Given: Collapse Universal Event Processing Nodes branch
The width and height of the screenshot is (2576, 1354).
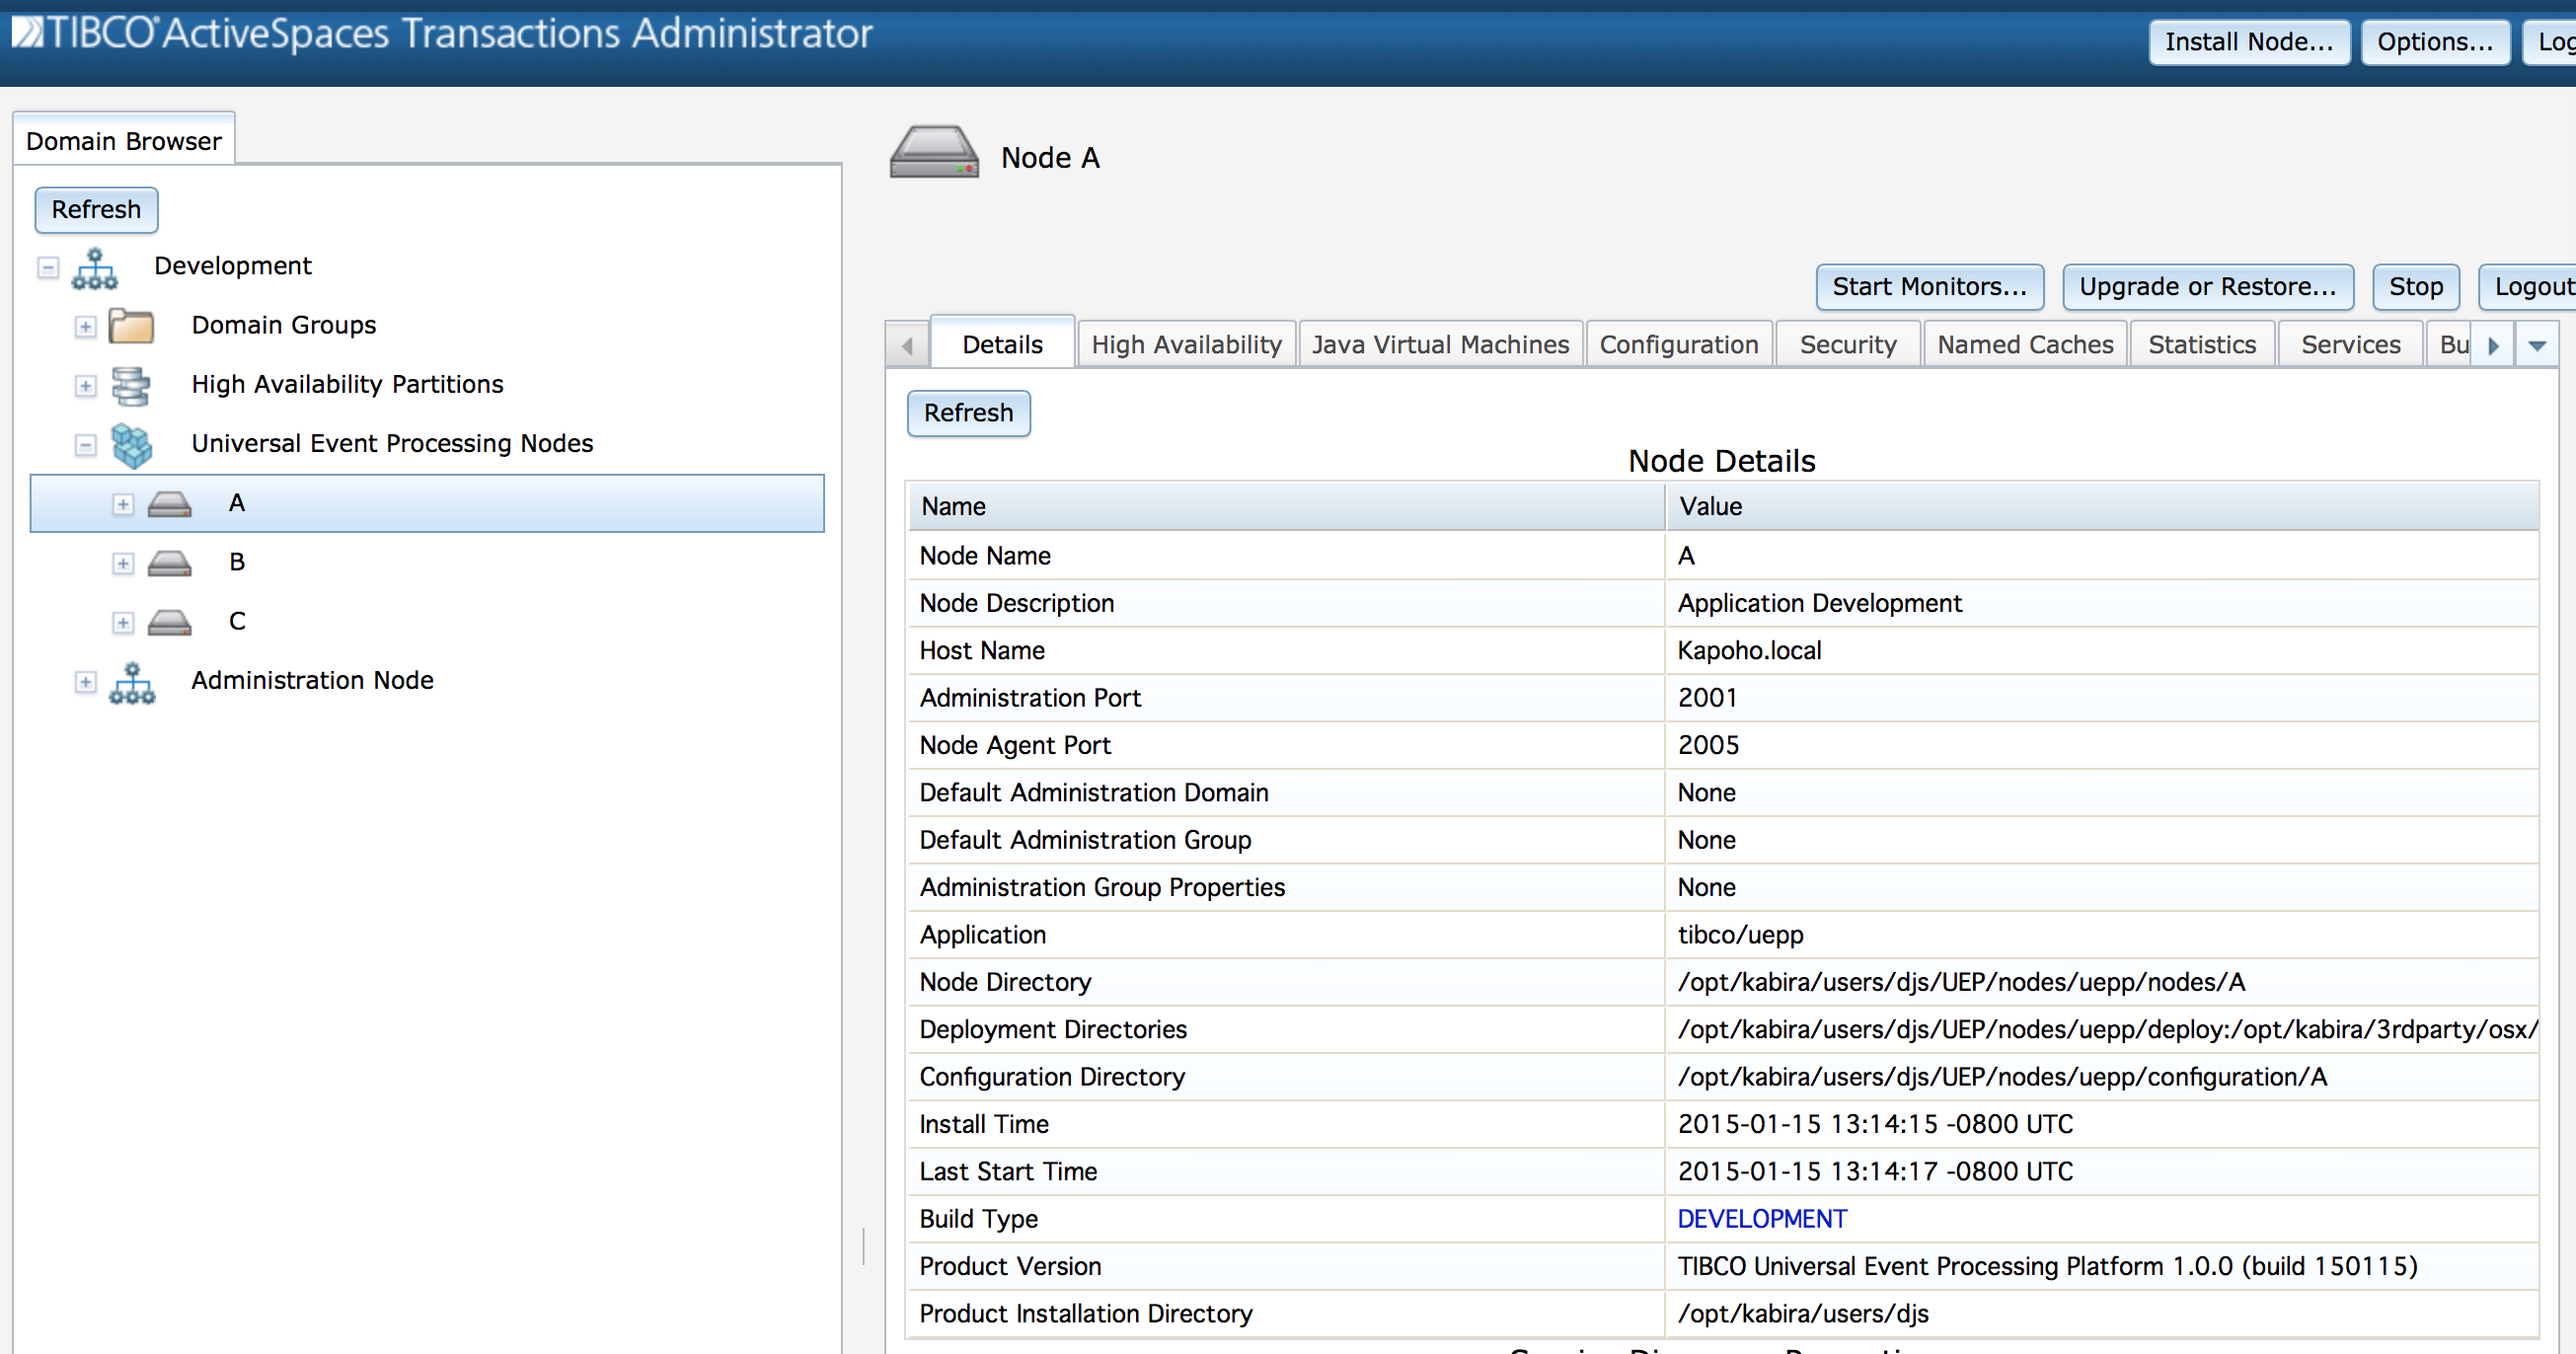Looking at the screenshot, I should click(85, 445).
